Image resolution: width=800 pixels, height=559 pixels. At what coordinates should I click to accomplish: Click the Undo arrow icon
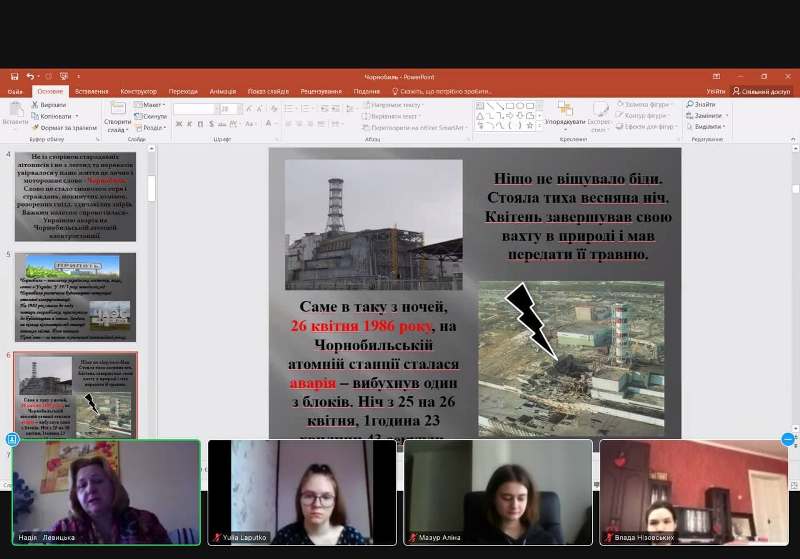[x=30, y=76]
